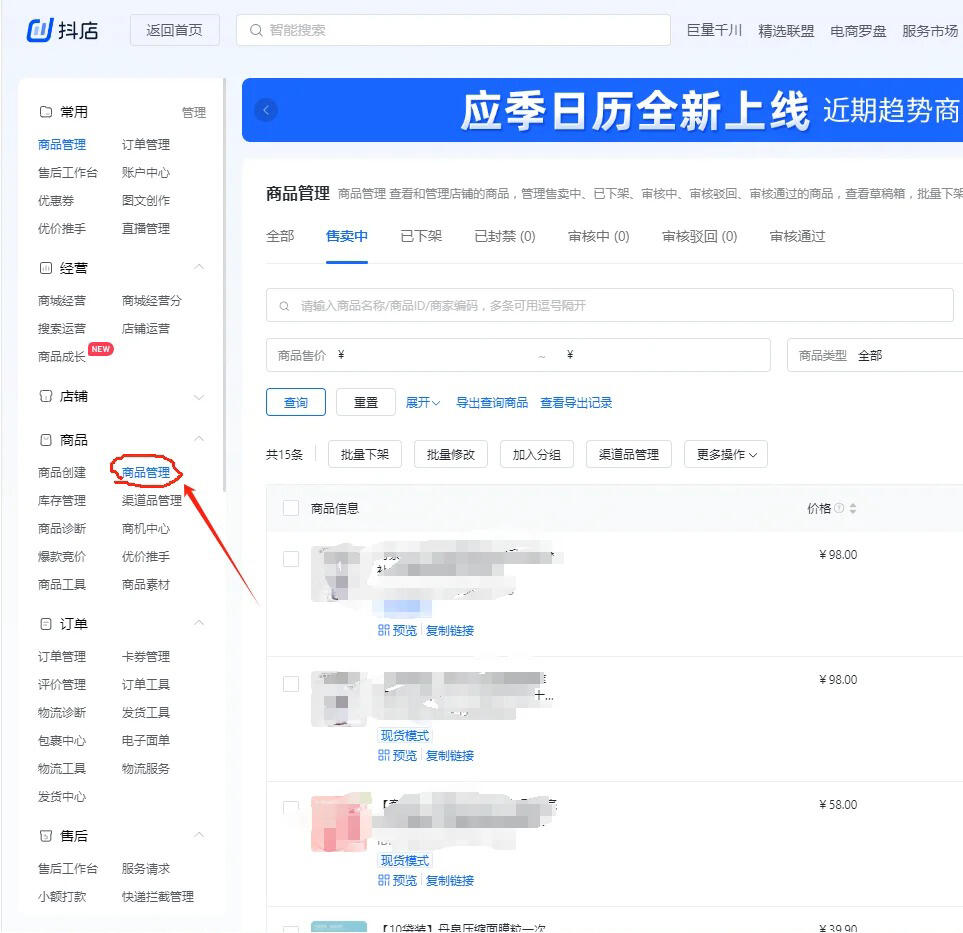Switch to the 审核中 (0) tab
This screenshot has width=963, height=933.
coord(599,236)
